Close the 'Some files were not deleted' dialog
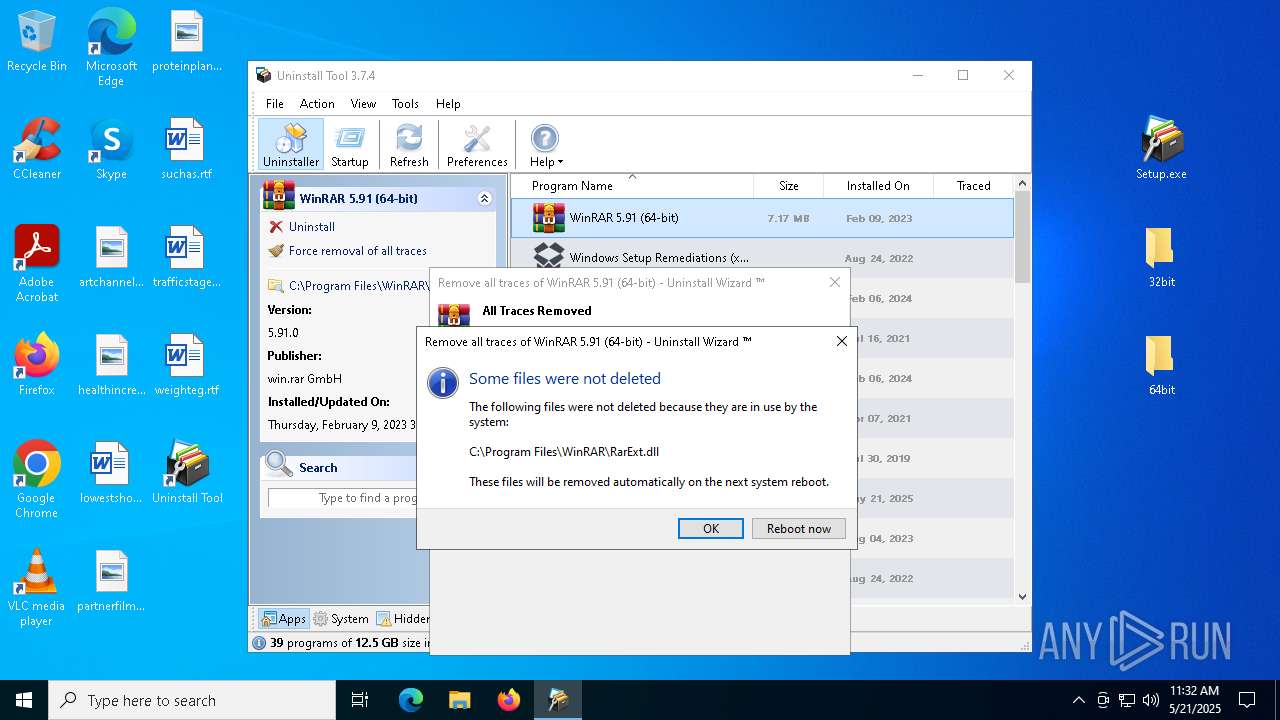 coord(842,341)
